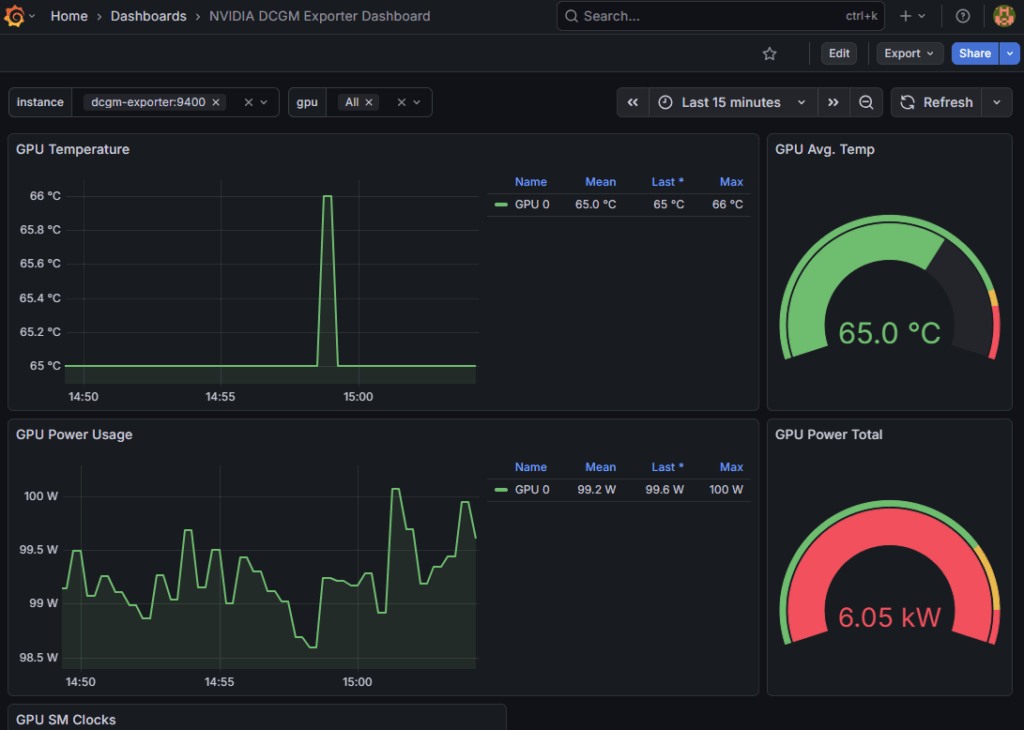Go to Home breadcrumb
Viewport: 1024px width, 730px height.
coord(68,16)
